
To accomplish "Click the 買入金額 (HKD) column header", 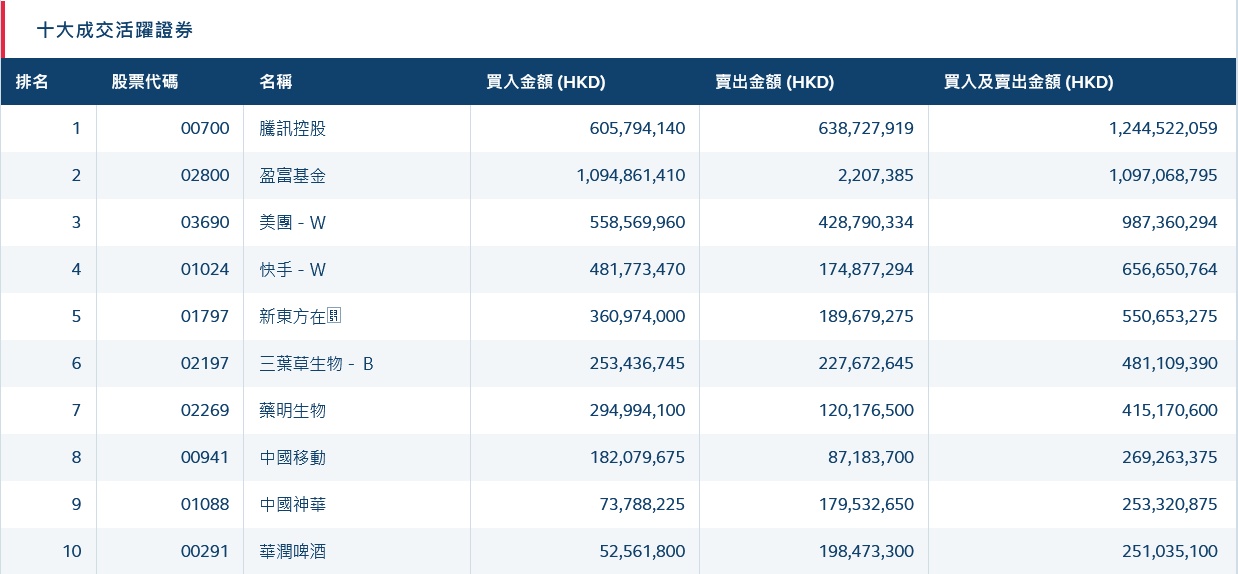I will coord(546,82).
